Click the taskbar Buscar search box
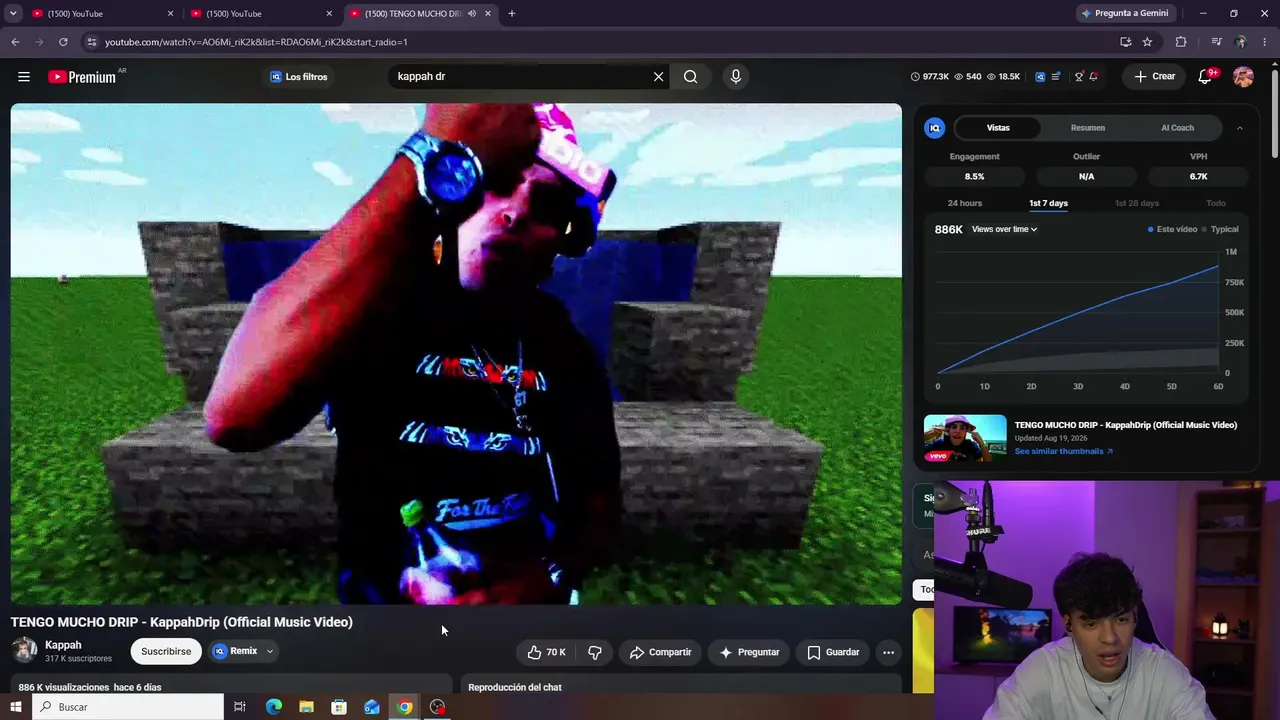 point(127,707)
